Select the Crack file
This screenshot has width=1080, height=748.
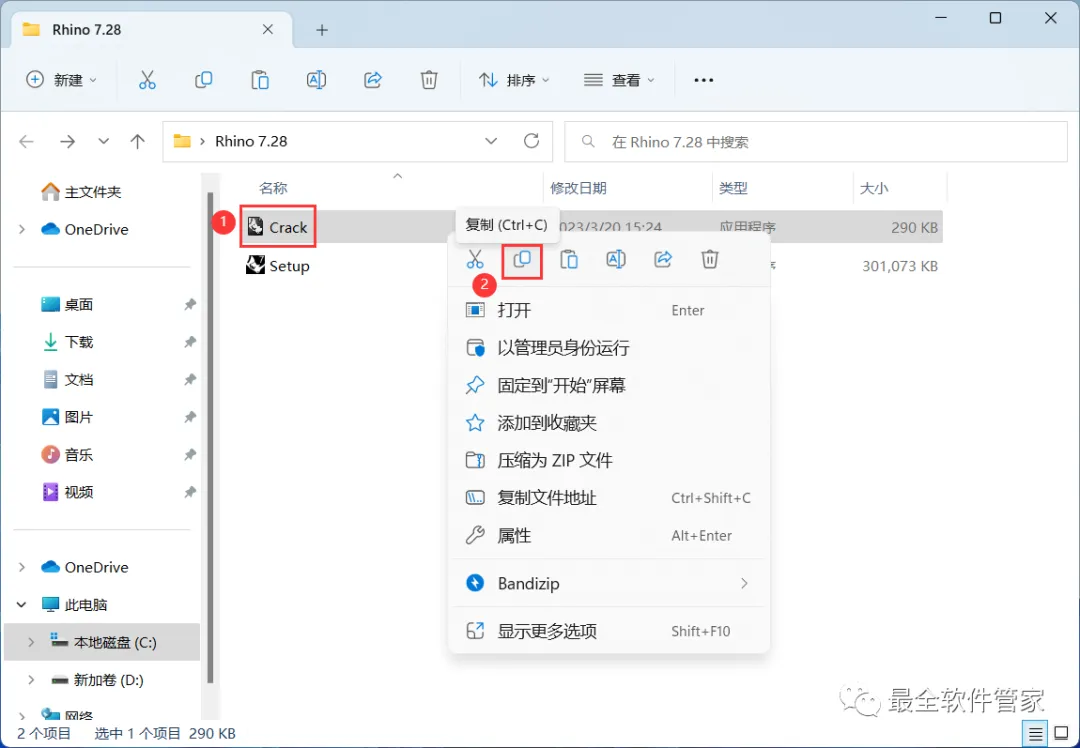click(278, 227)
